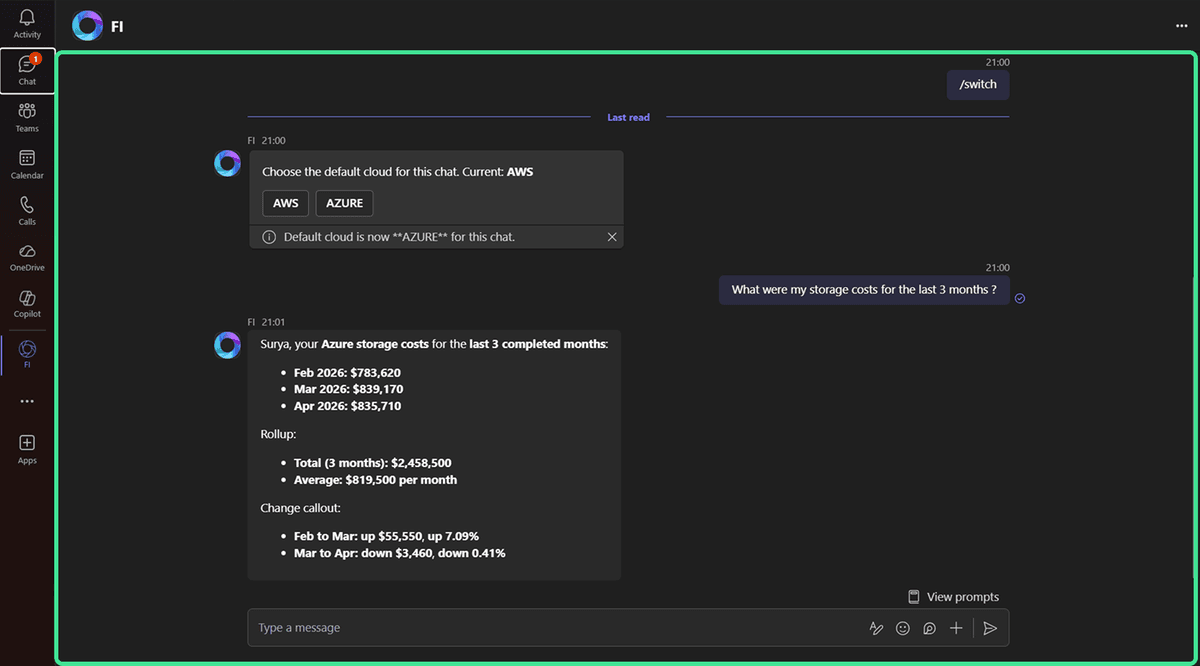Screen dimensions: 1200x666
Task: Select the FI app in sidebar
Action: (x=27, y=354)
